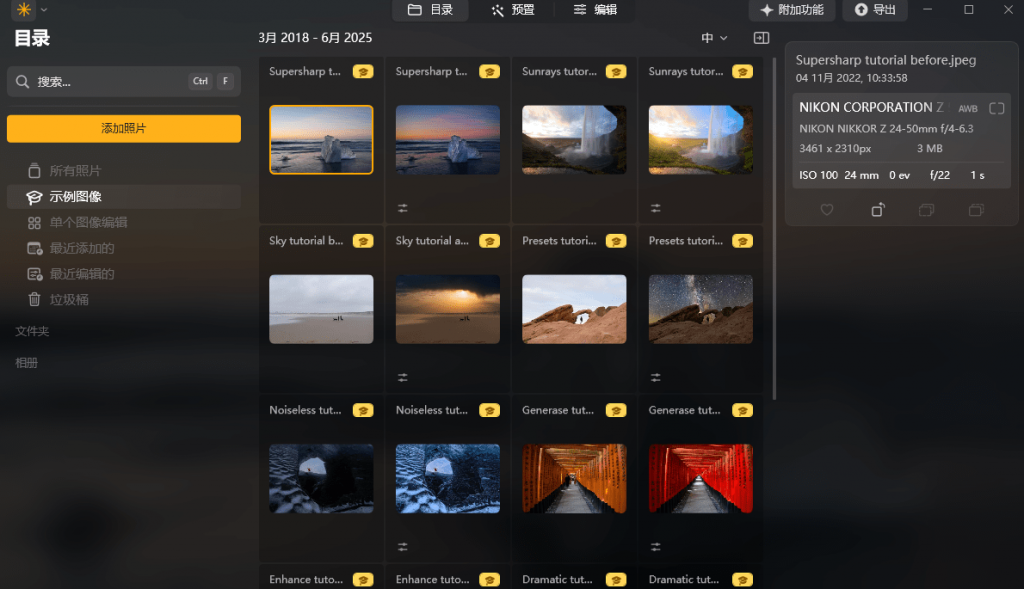1024x589 pixels.
Task: Open the 垃圾桶 trash in sidebar
Action: click(x=69, y=299)
